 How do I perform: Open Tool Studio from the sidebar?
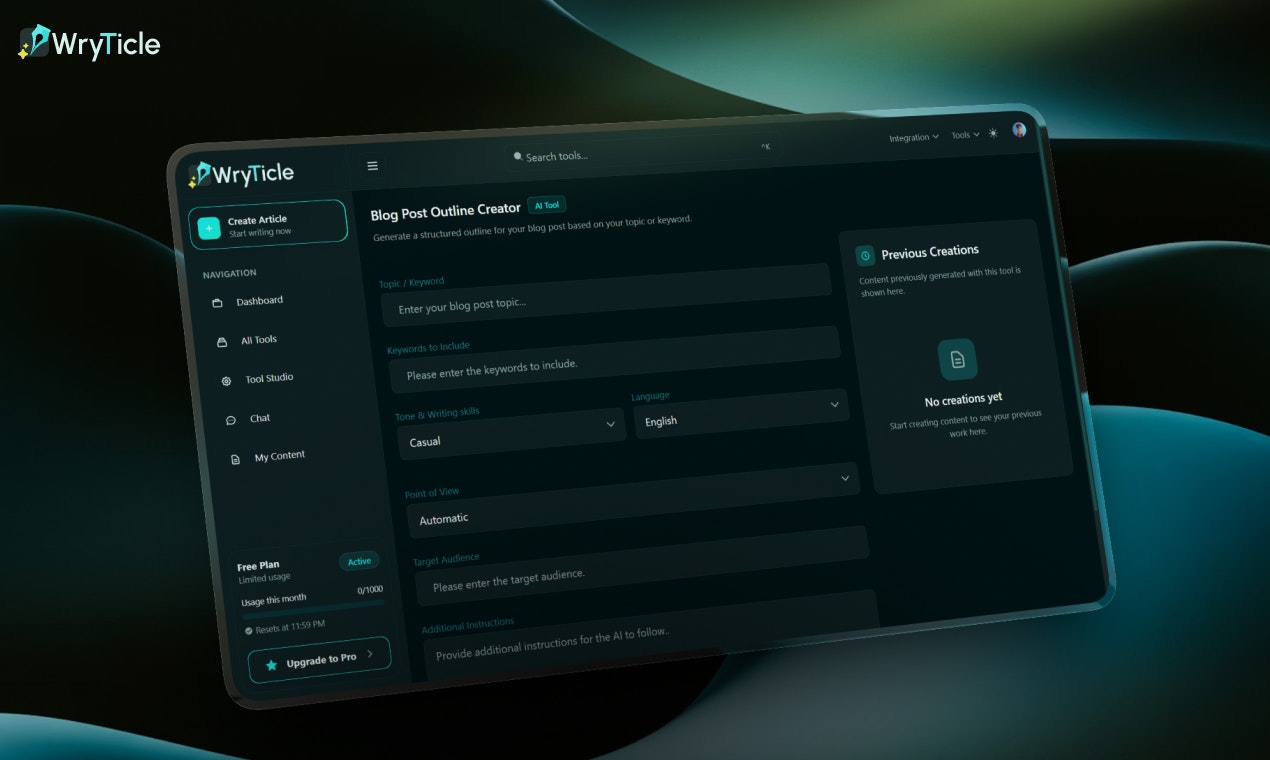269,379
